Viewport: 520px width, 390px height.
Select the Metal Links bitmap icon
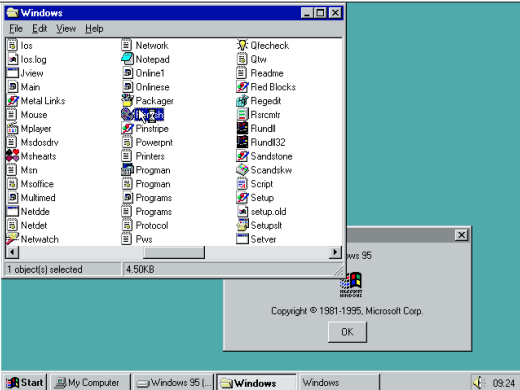pos(12,100)
